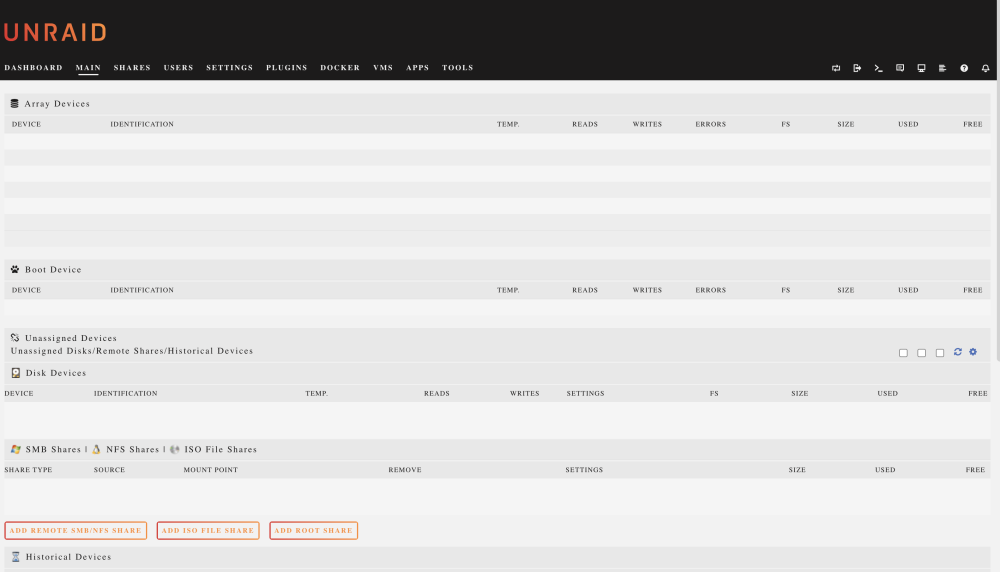Refresh unassigned disks and configuration icon
1000x572 pixels.
957,352
